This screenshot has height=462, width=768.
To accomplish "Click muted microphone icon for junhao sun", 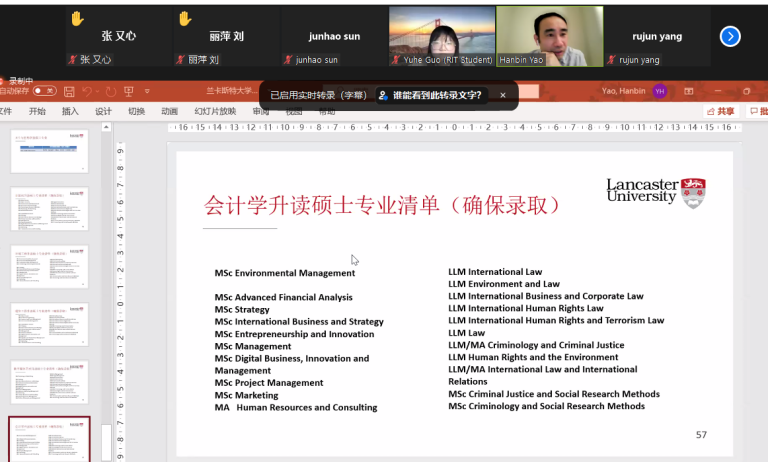I will click(x=289, y=60).
